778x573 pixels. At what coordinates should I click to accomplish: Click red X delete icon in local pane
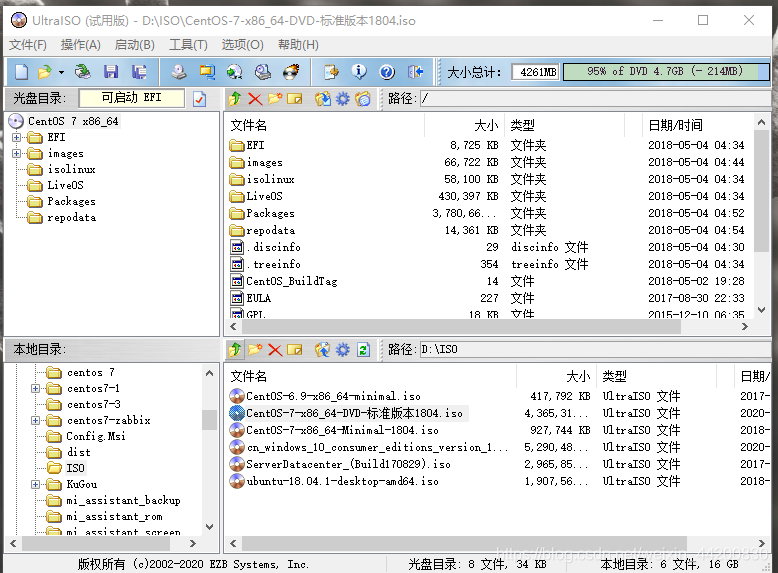click(275, 350)
